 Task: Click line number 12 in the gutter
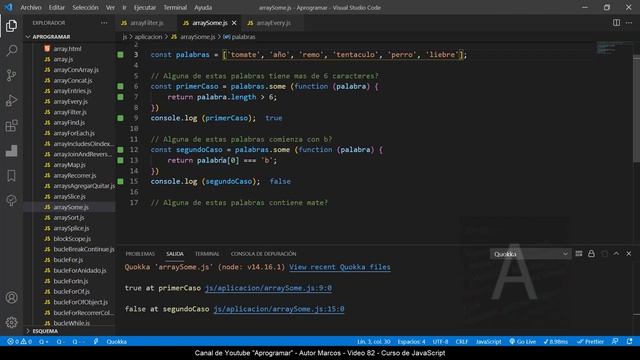coord(134,150)
